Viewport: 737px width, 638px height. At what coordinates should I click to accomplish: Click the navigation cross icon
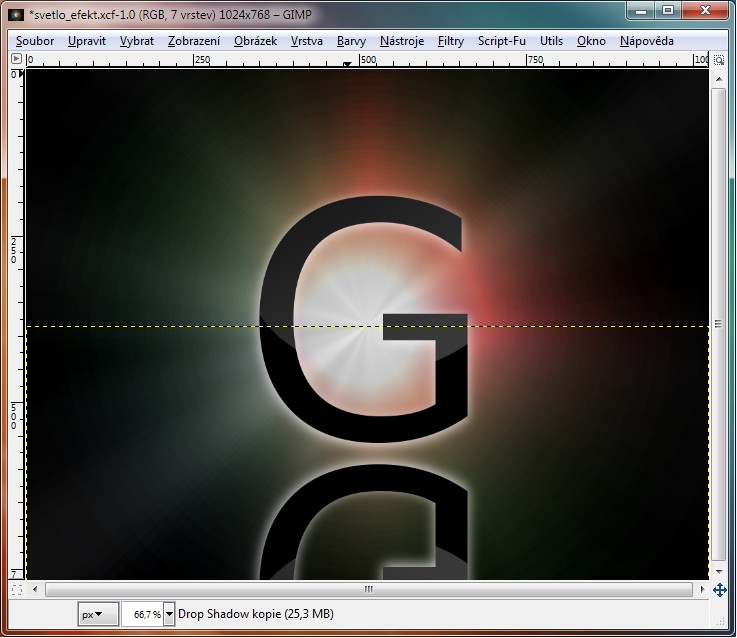point(720,590)
